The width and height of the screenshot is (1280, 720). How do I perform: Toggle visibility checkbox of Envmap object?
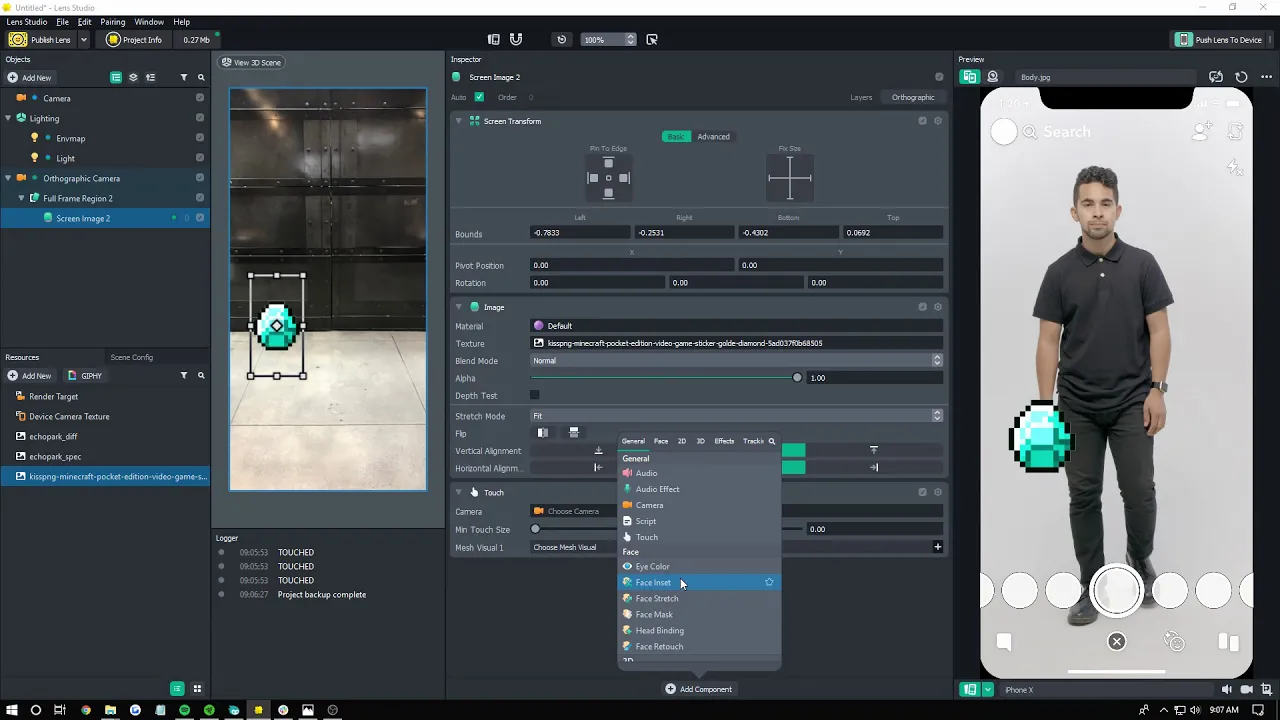[200, 138]
